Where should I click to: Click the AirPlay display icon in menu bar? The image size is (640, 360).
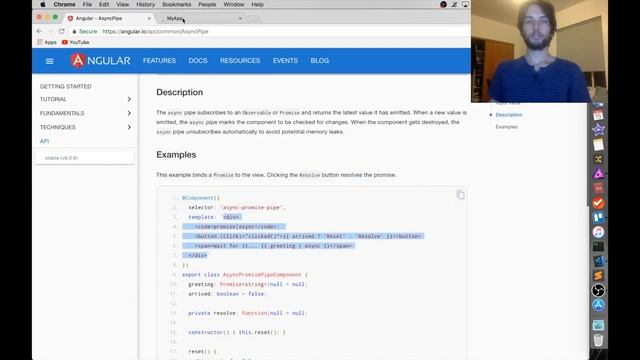pos(465,4)
